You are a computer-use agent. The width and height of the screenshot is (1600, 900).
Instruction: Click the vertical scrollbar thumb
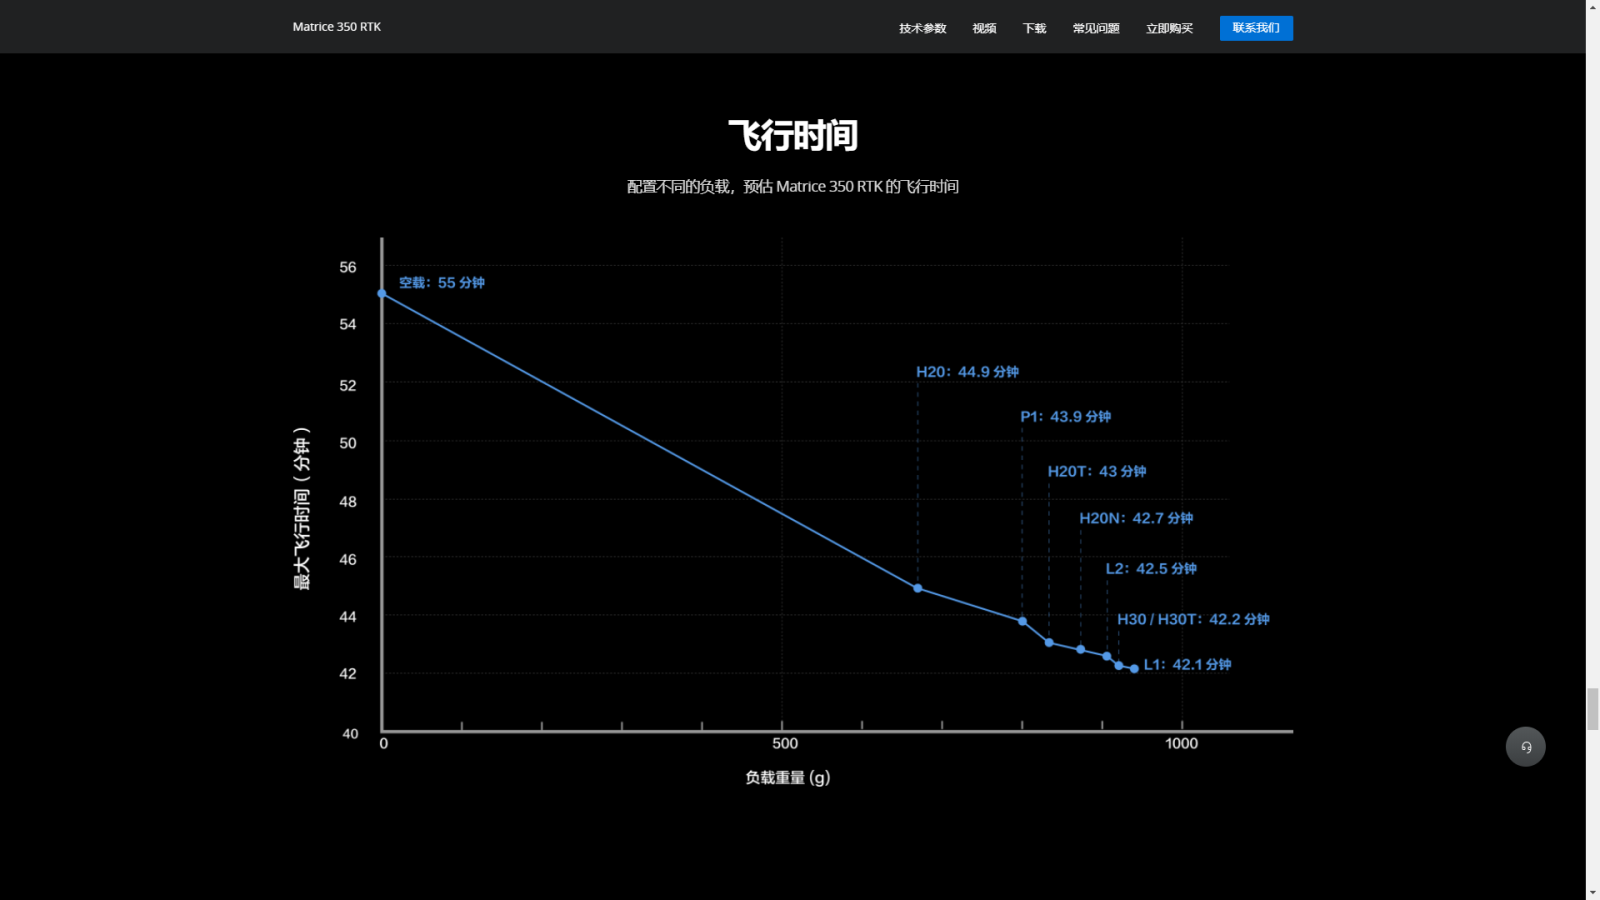pyautogui.click(x=1593, y=709)
